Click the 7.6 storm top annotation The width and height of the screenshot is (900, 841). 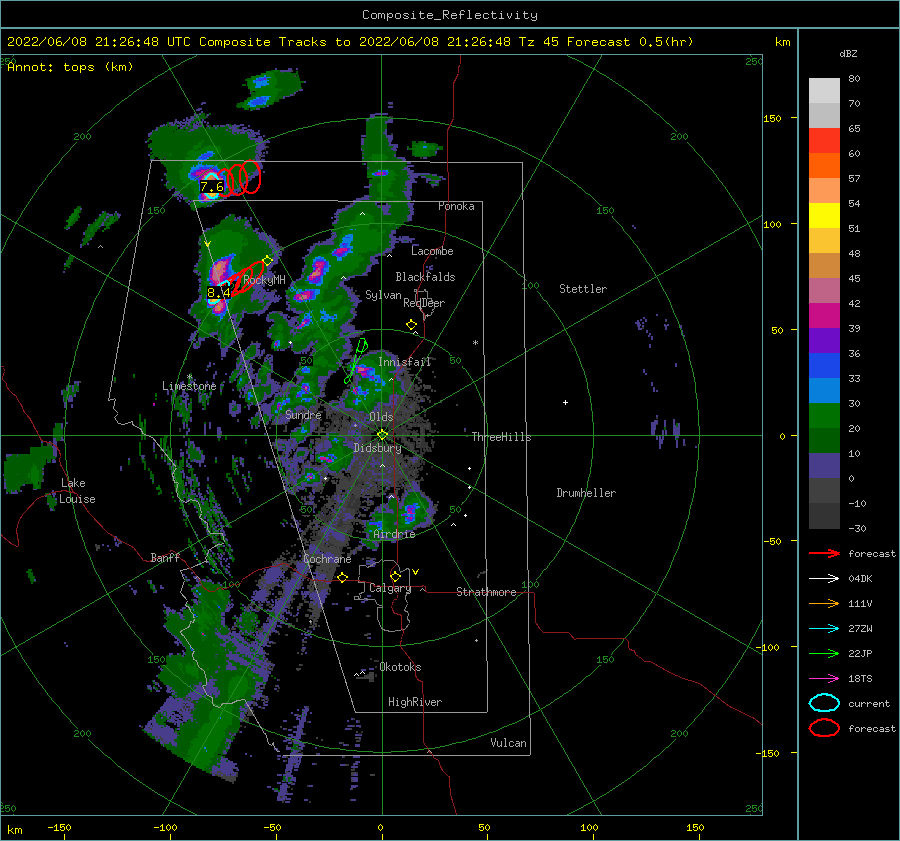211,187
